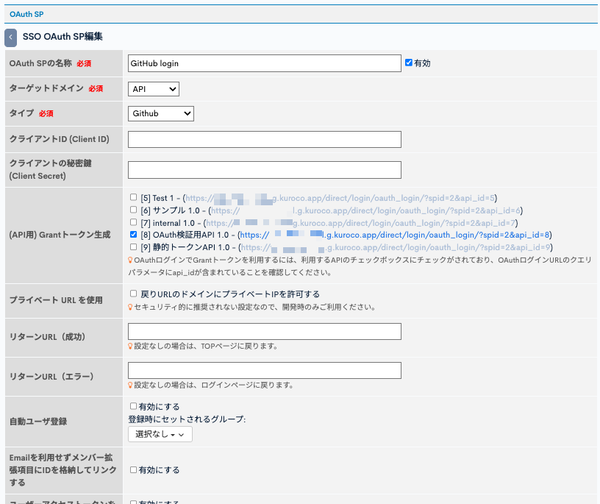The height and width of the screenshot is (504, 600).
Task: Open the oauth_login URL with api_id=5
Action: 340,198
